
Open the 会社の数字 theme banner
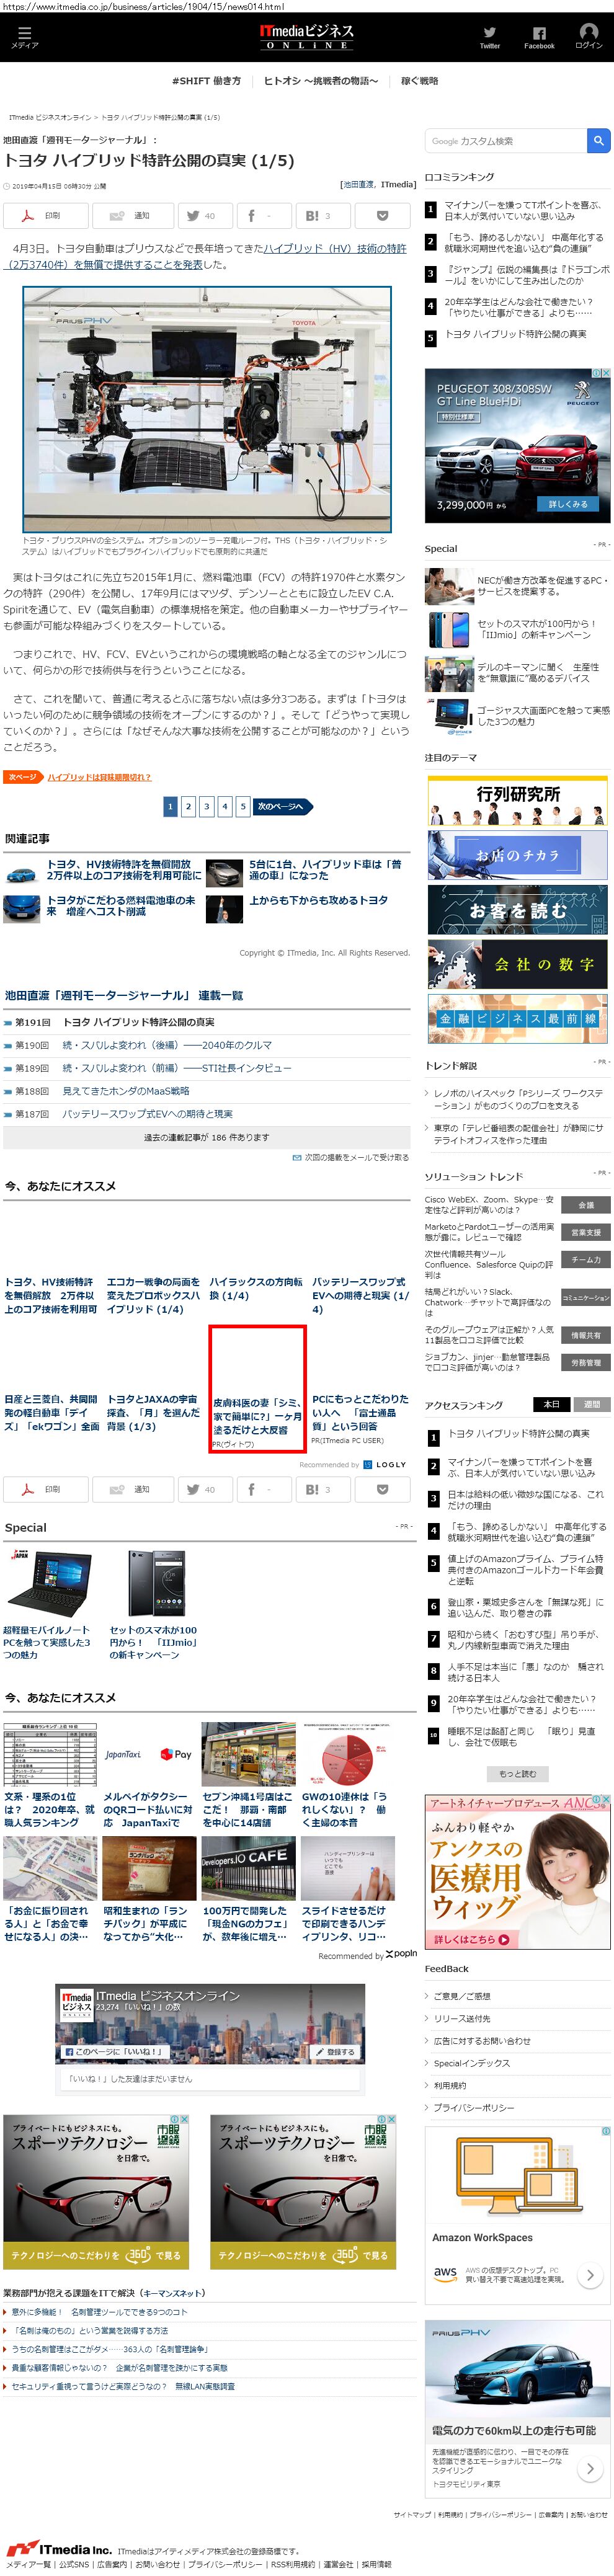pyautogui.click(x=517, y=963)
